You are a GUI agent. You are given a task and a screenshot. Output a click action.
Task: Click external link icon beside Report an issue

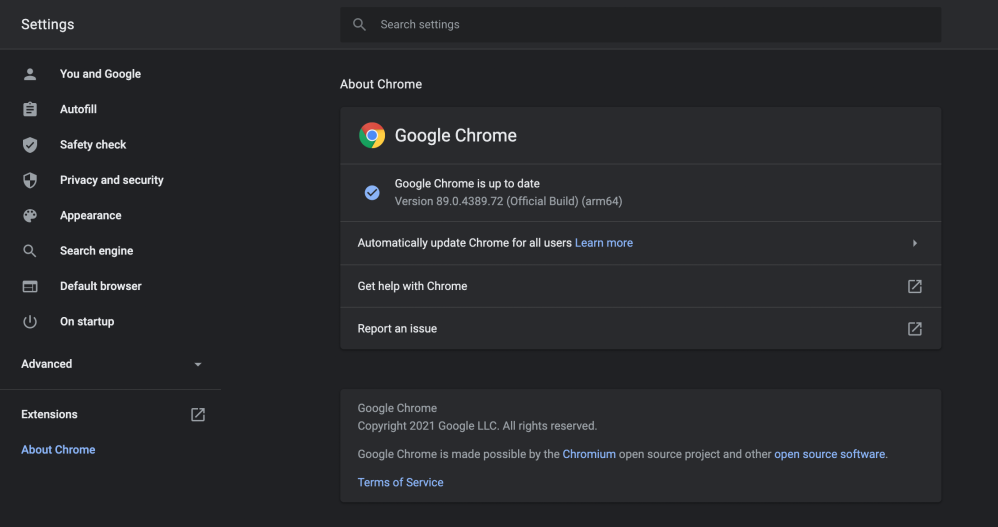(914, 329)
